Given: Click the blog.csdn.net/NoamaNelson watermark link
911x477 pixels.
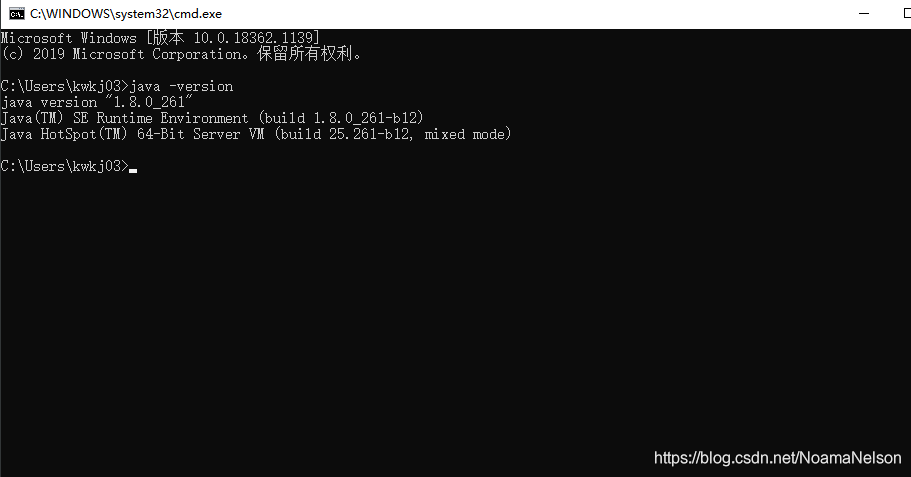Looking at the screenshot, I should [x=777, y=458].
